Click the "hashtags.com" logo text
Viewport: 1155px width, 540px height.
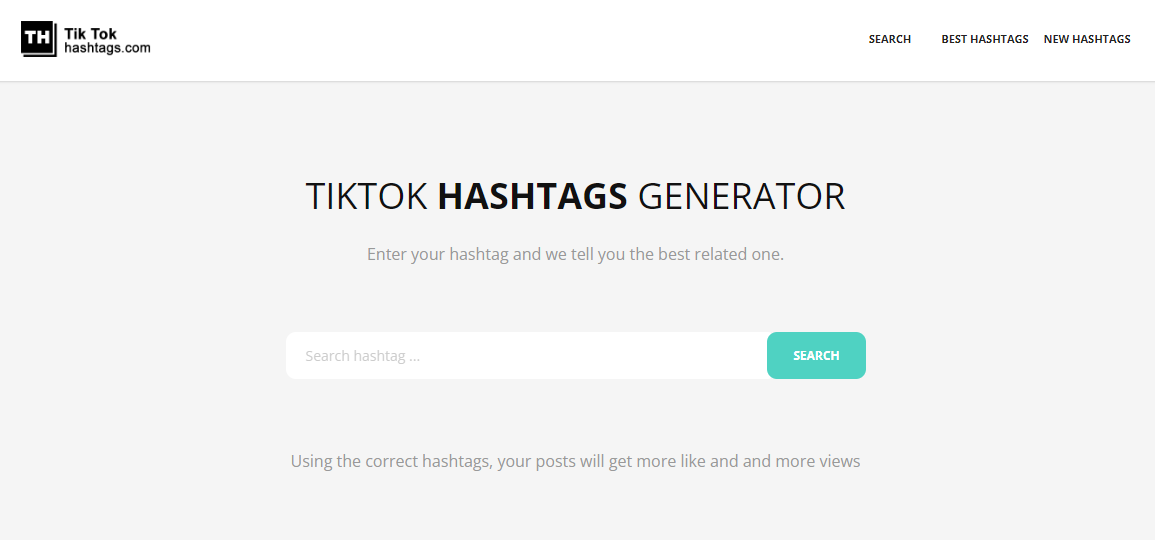107,47
